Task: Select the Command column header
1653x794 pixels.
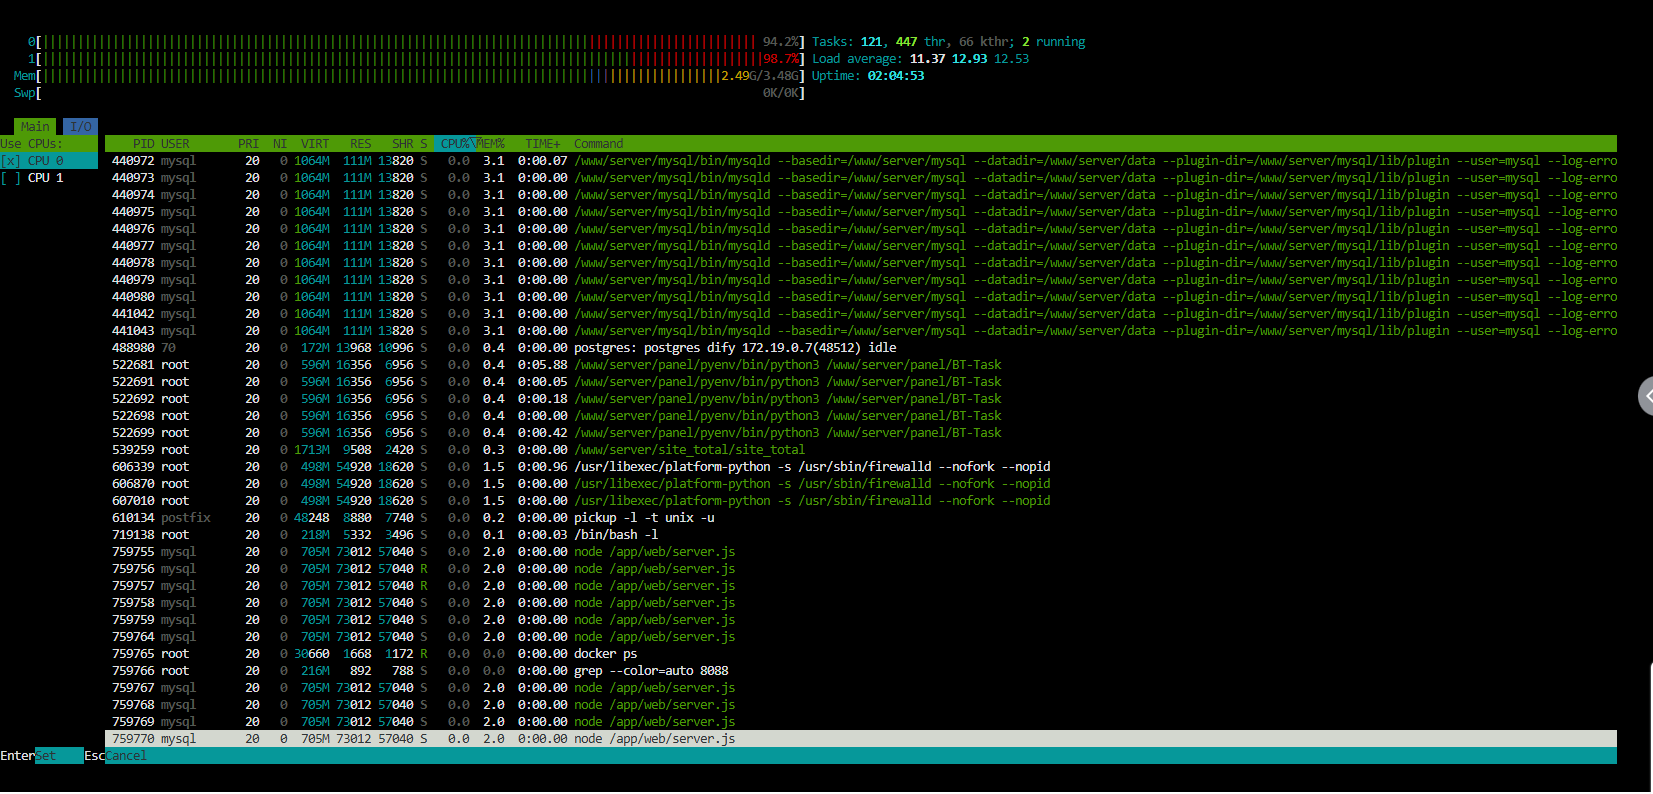Action: 598,144
